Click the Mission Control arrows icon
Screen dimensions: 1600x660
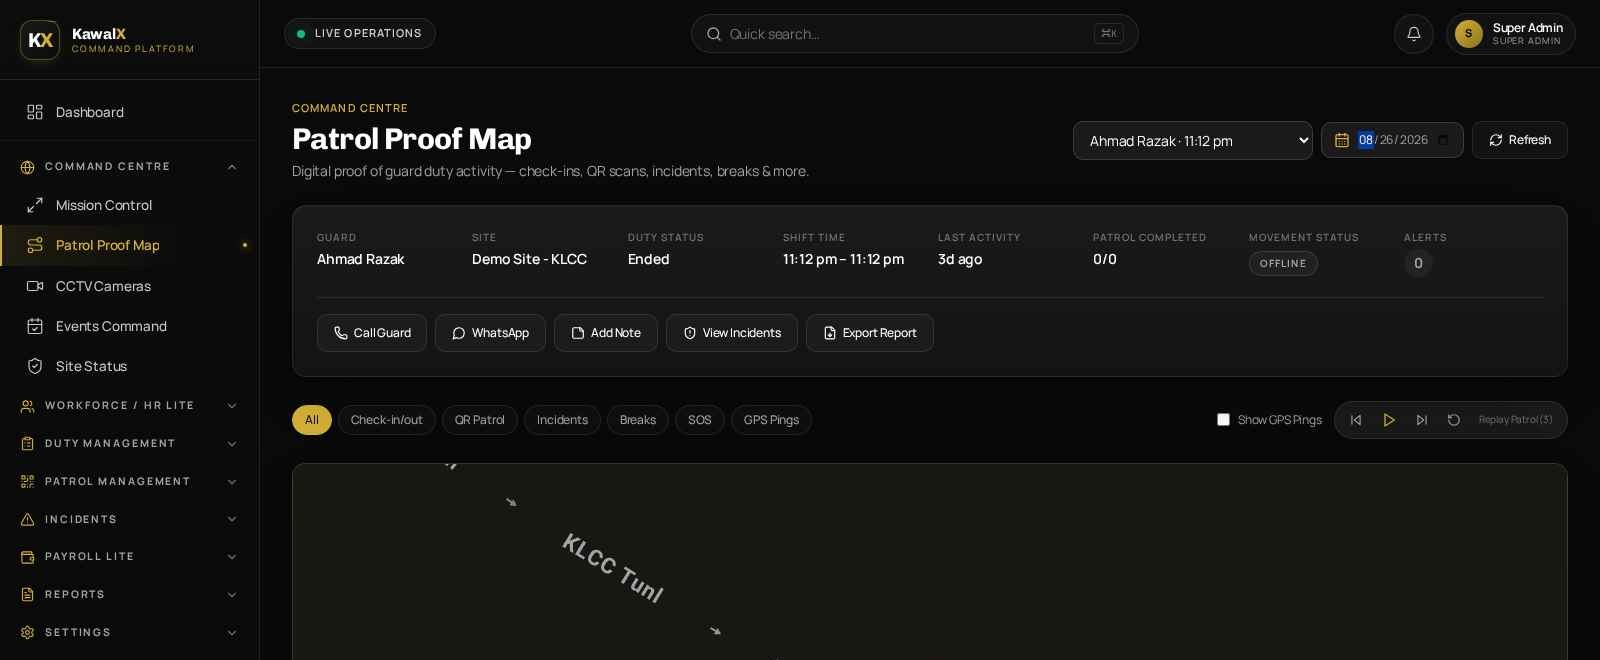tap(35, 205)
